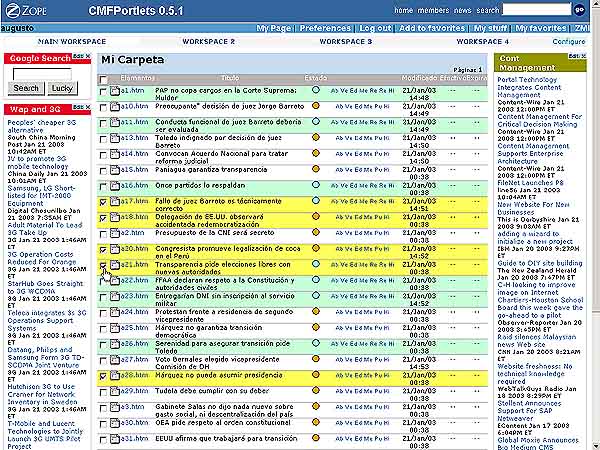Toggle the select-all checkbox in table header
Image resolution: width=600 pixels, height=450 pixels.
click(103, 80)
